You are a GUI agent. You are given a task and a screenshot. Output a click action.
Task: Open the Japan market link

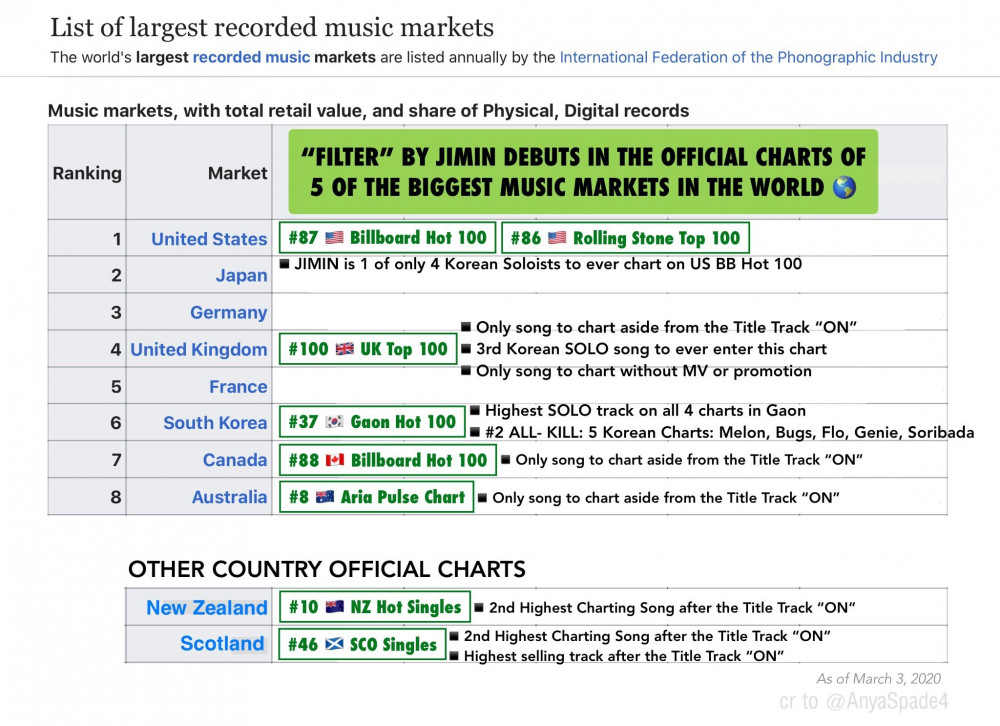(x=241, y=276)
